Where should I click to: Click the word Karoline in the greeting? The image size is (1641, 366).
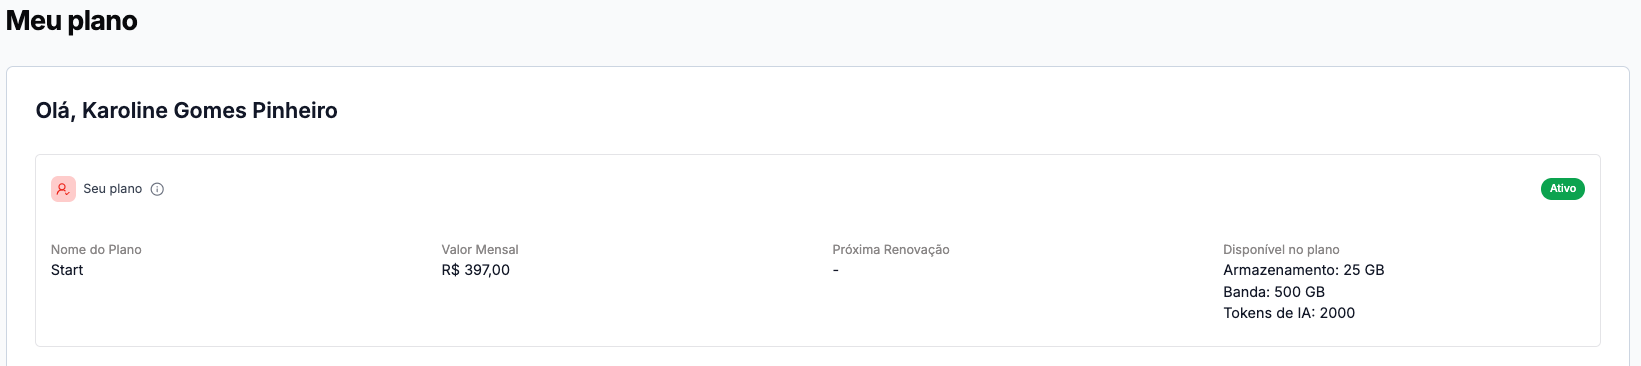[125, 111]
